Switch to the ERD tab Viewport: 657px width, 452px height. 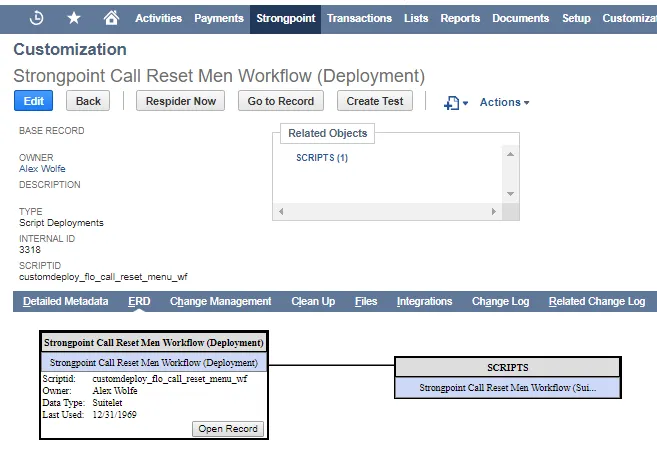139,302
